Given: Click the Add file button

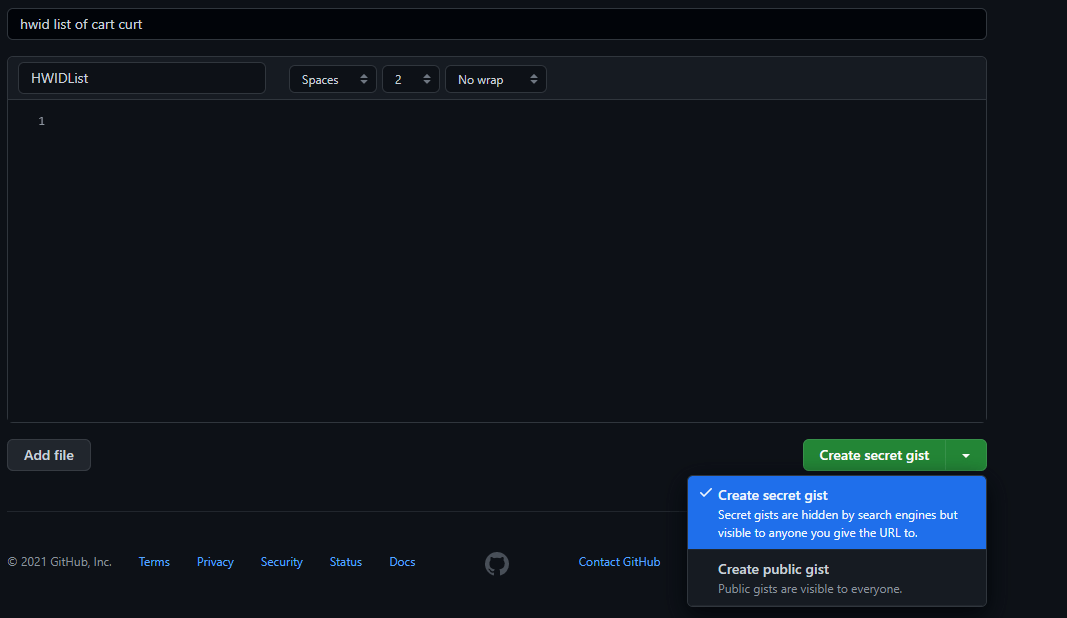Looking at the screenshot, I should pos(49,455).
